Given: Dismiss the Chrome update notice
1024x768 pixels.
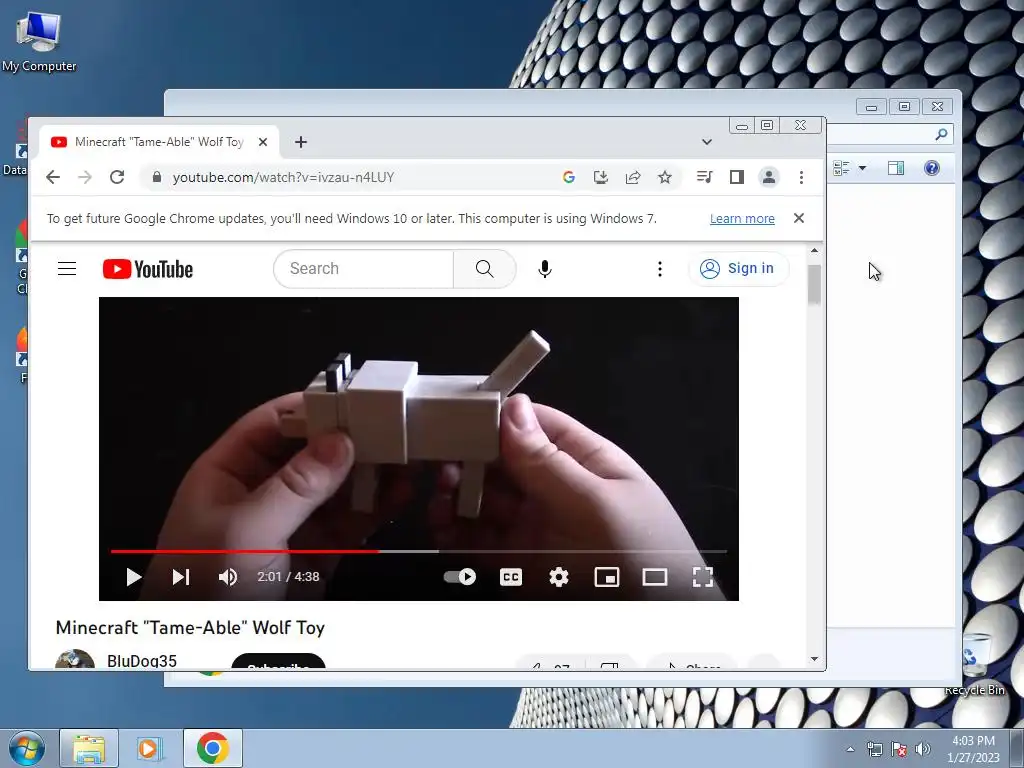Looking at the screenshot, I should [x=799, y=218].
